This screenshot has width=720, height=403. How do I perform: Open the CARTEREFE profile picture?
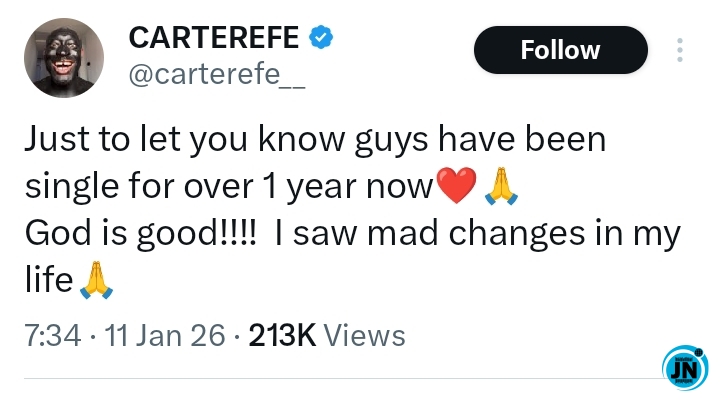click(63, 57)
